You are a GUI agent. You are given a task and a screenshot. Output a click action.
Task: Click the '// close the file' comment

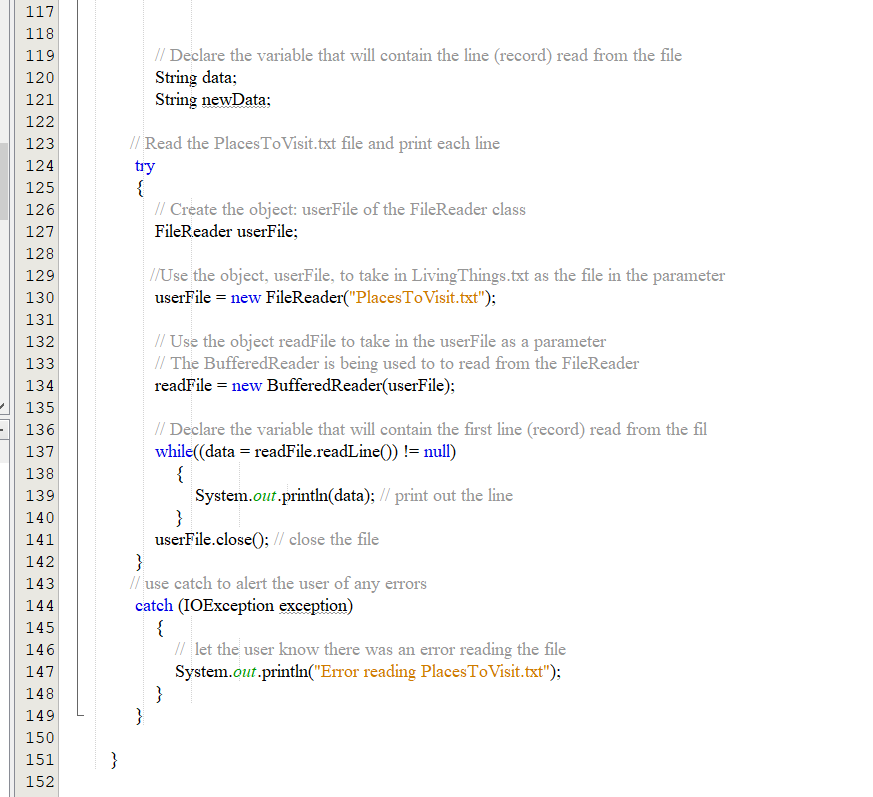click(327, 540)
